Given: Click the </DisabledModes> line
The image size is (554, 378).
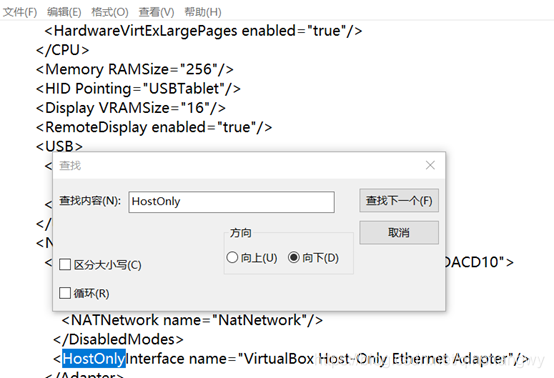Looking at the screenshot, I should pos(118,339).
